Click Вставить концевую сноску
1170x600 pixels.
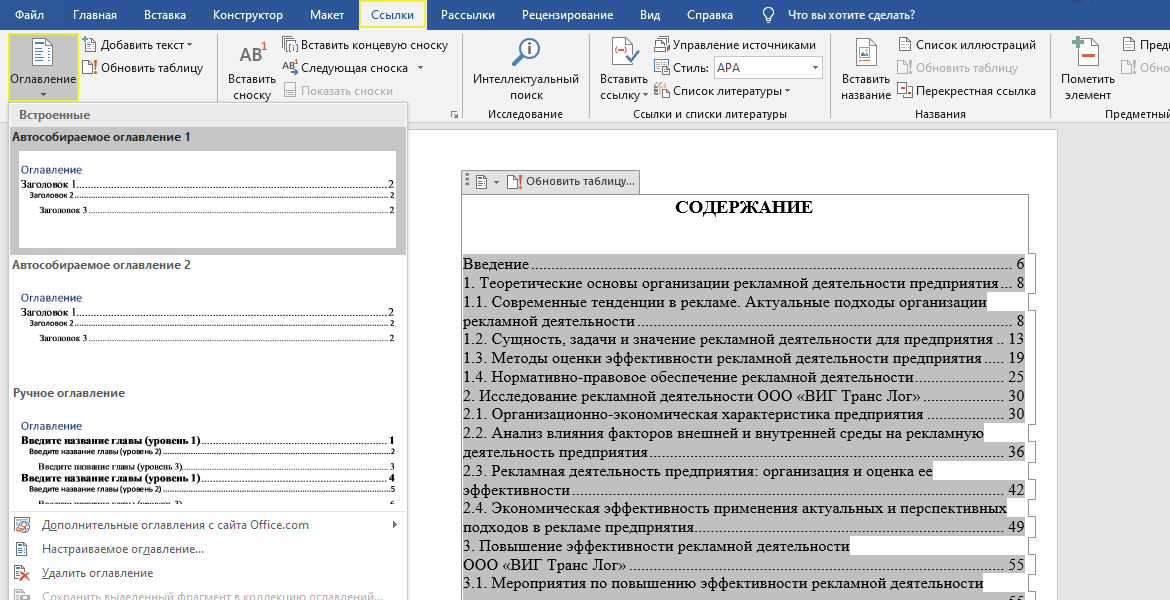[x=365, y=45]
